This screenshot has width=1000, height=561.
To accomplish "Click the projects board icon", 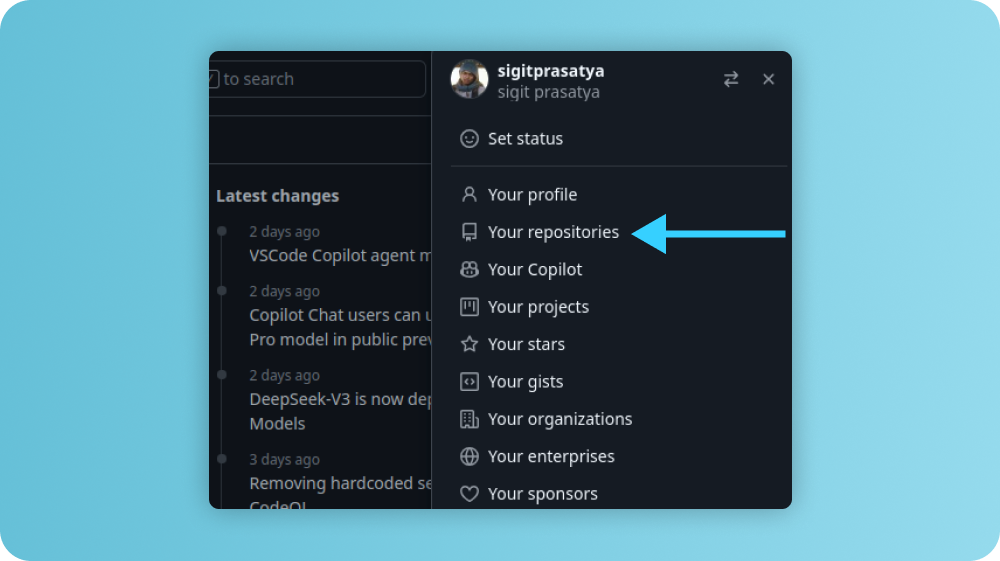I will click(x=469, y=307).
